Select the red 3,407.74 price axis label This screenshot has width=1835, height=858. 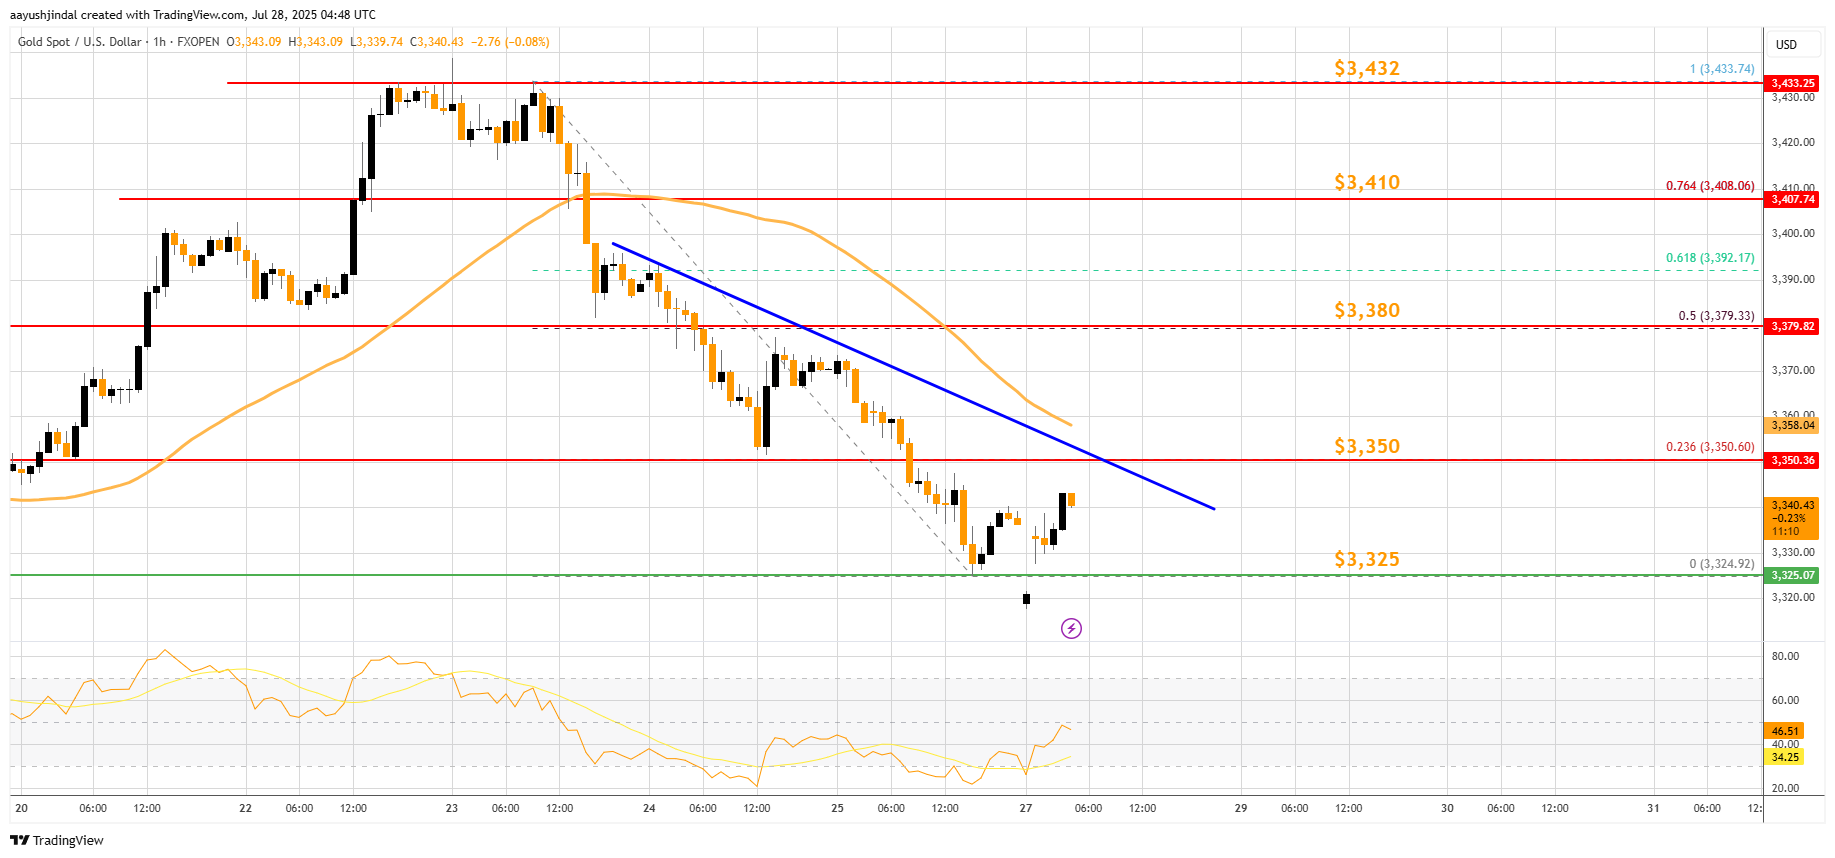point(1792,199)
